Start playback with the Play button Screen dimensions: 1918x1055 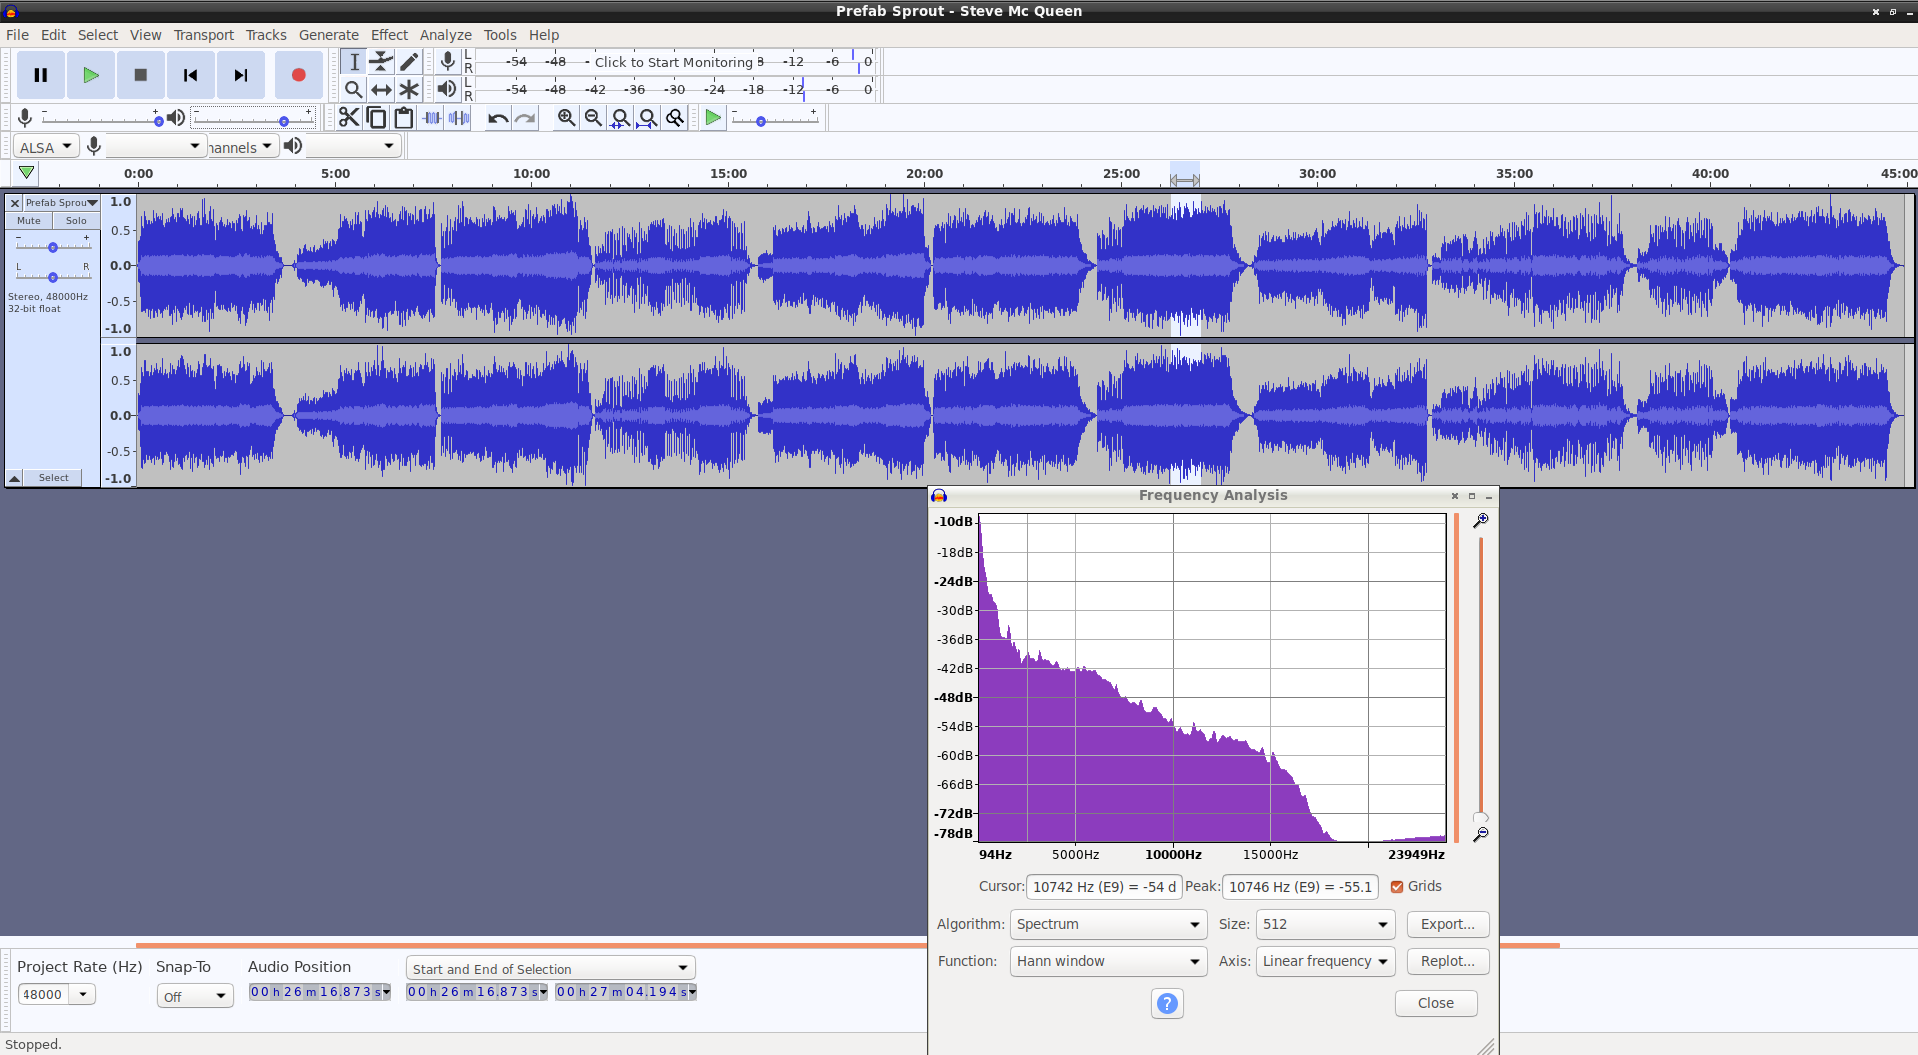[x=91, y=75]
